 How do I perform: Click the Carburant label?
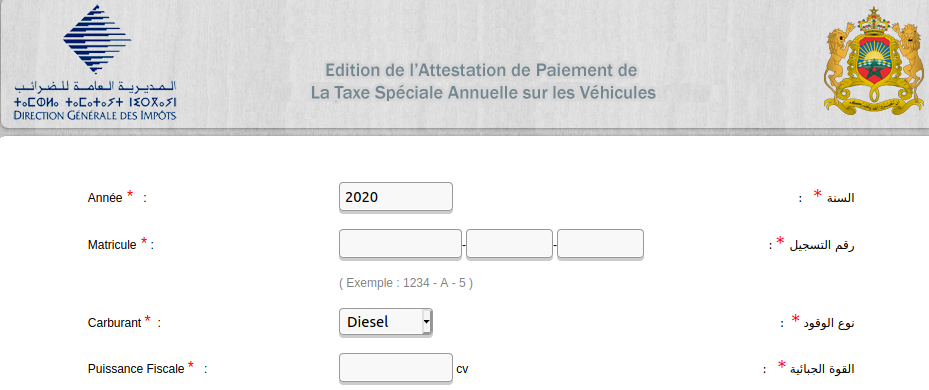114,323
